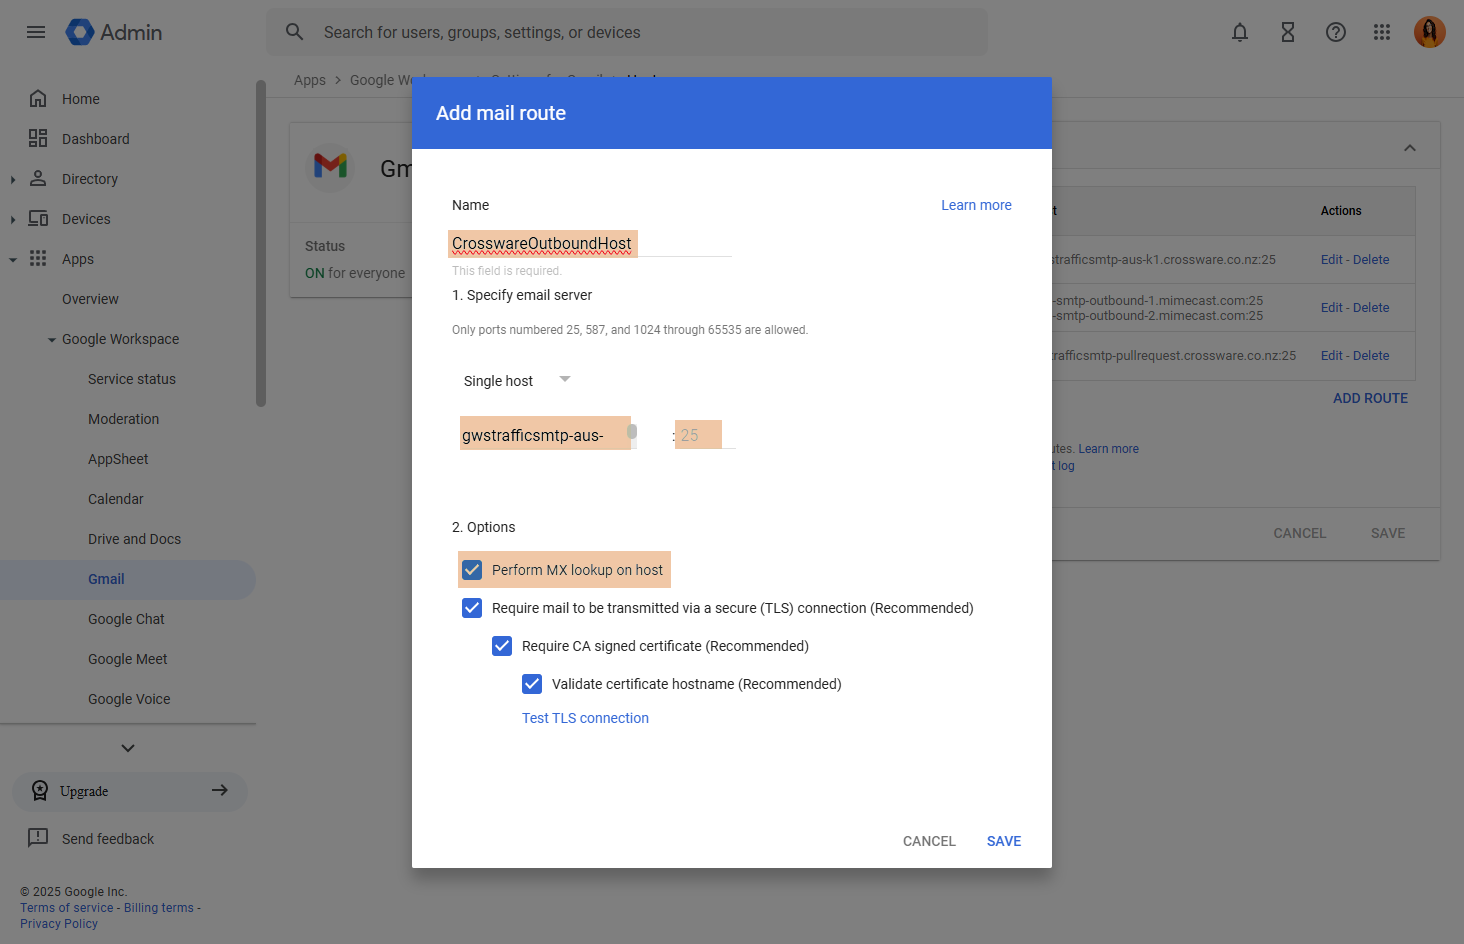
Task: Expand the Directory sidebar section
Action: pos(13,180)
